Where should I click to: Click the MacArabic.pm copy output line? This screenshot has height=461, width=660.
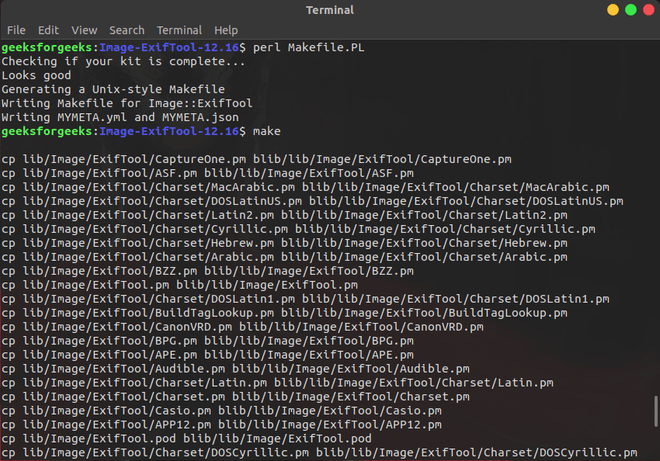pyautogui.click(x=305, y=187)
